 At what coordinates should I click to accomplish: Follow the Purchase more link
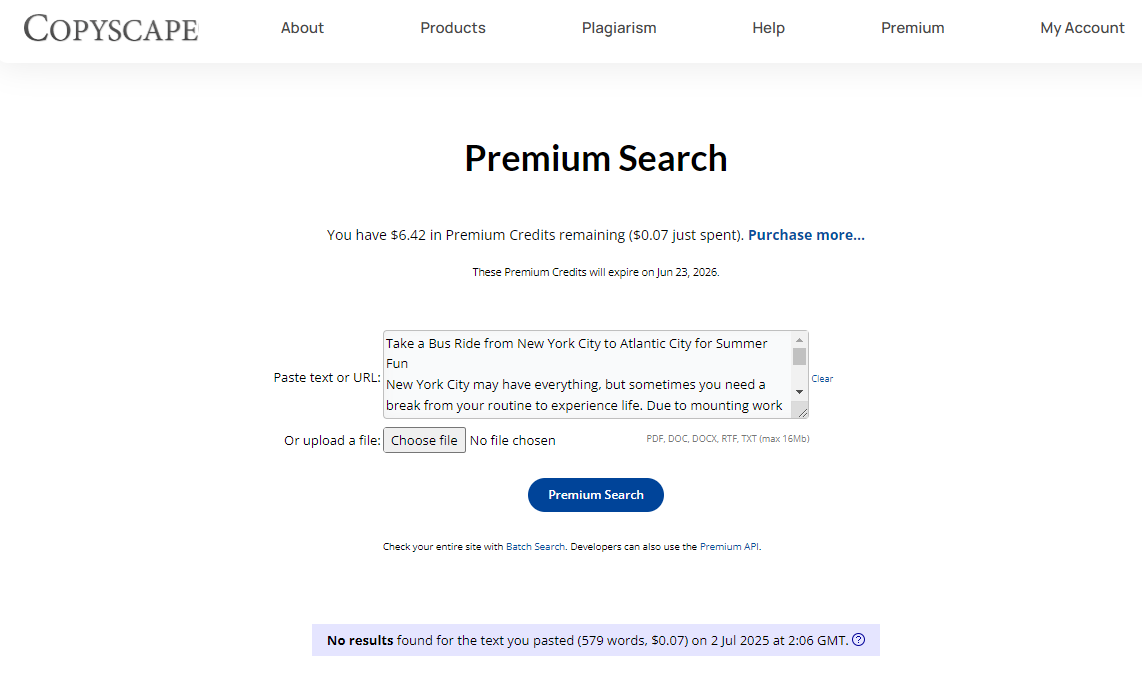pos(806,235)
